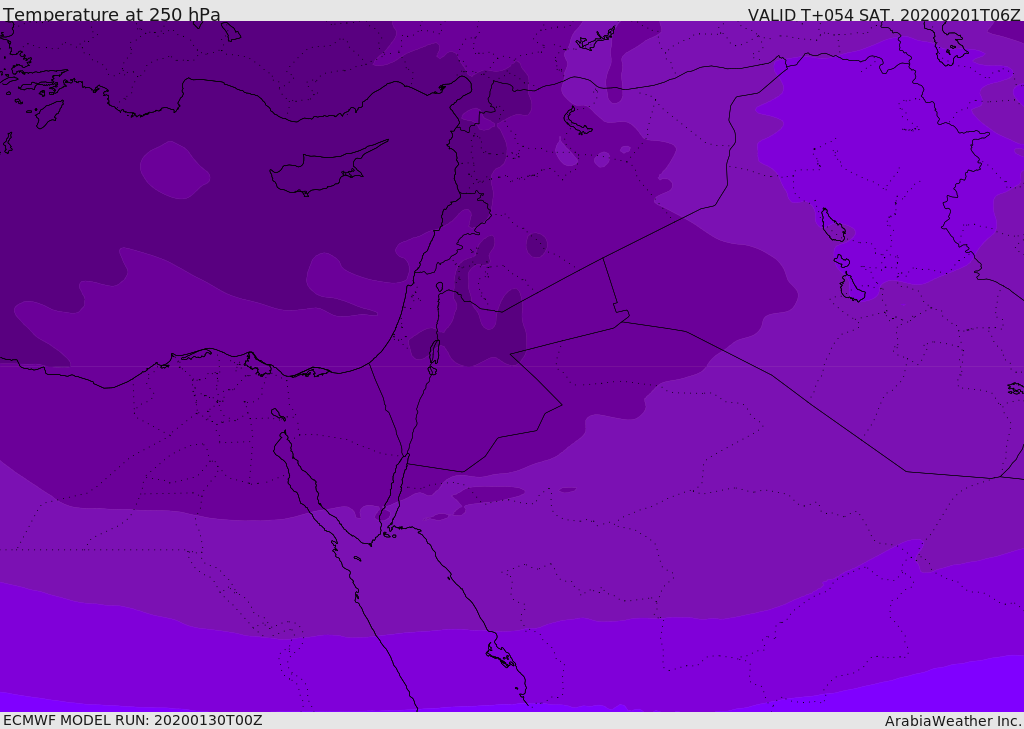
Task: Click the 'VALID T+054 SAT. 20200201T06Z' label
Action: (x=884, y=15)
